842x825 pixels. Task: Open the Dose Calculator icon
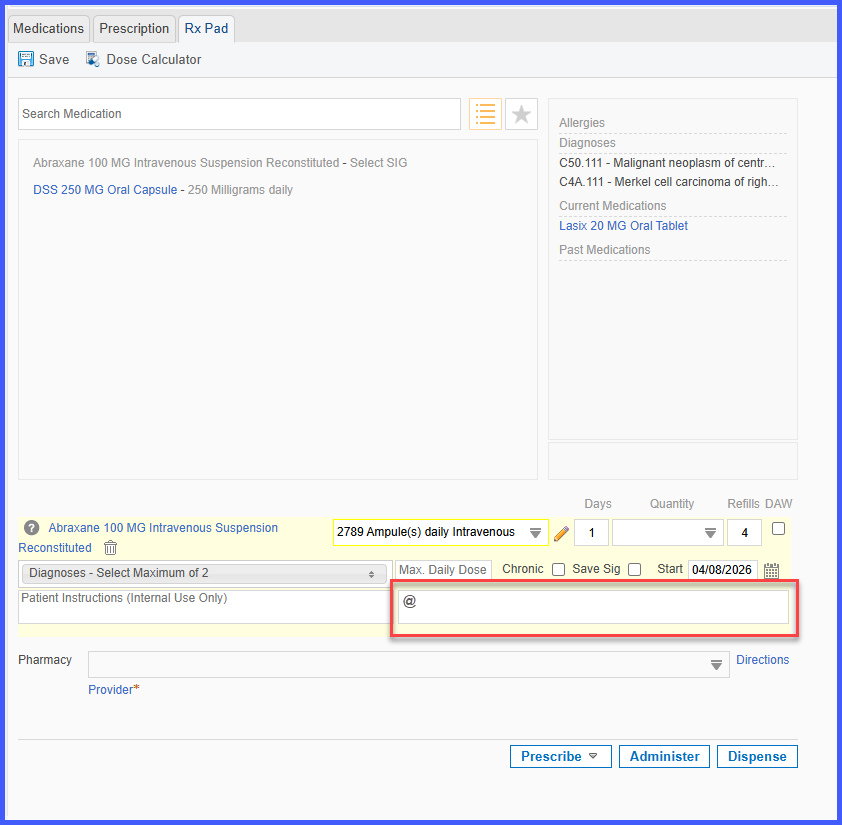pyautogui.click(x=92, y=59)
